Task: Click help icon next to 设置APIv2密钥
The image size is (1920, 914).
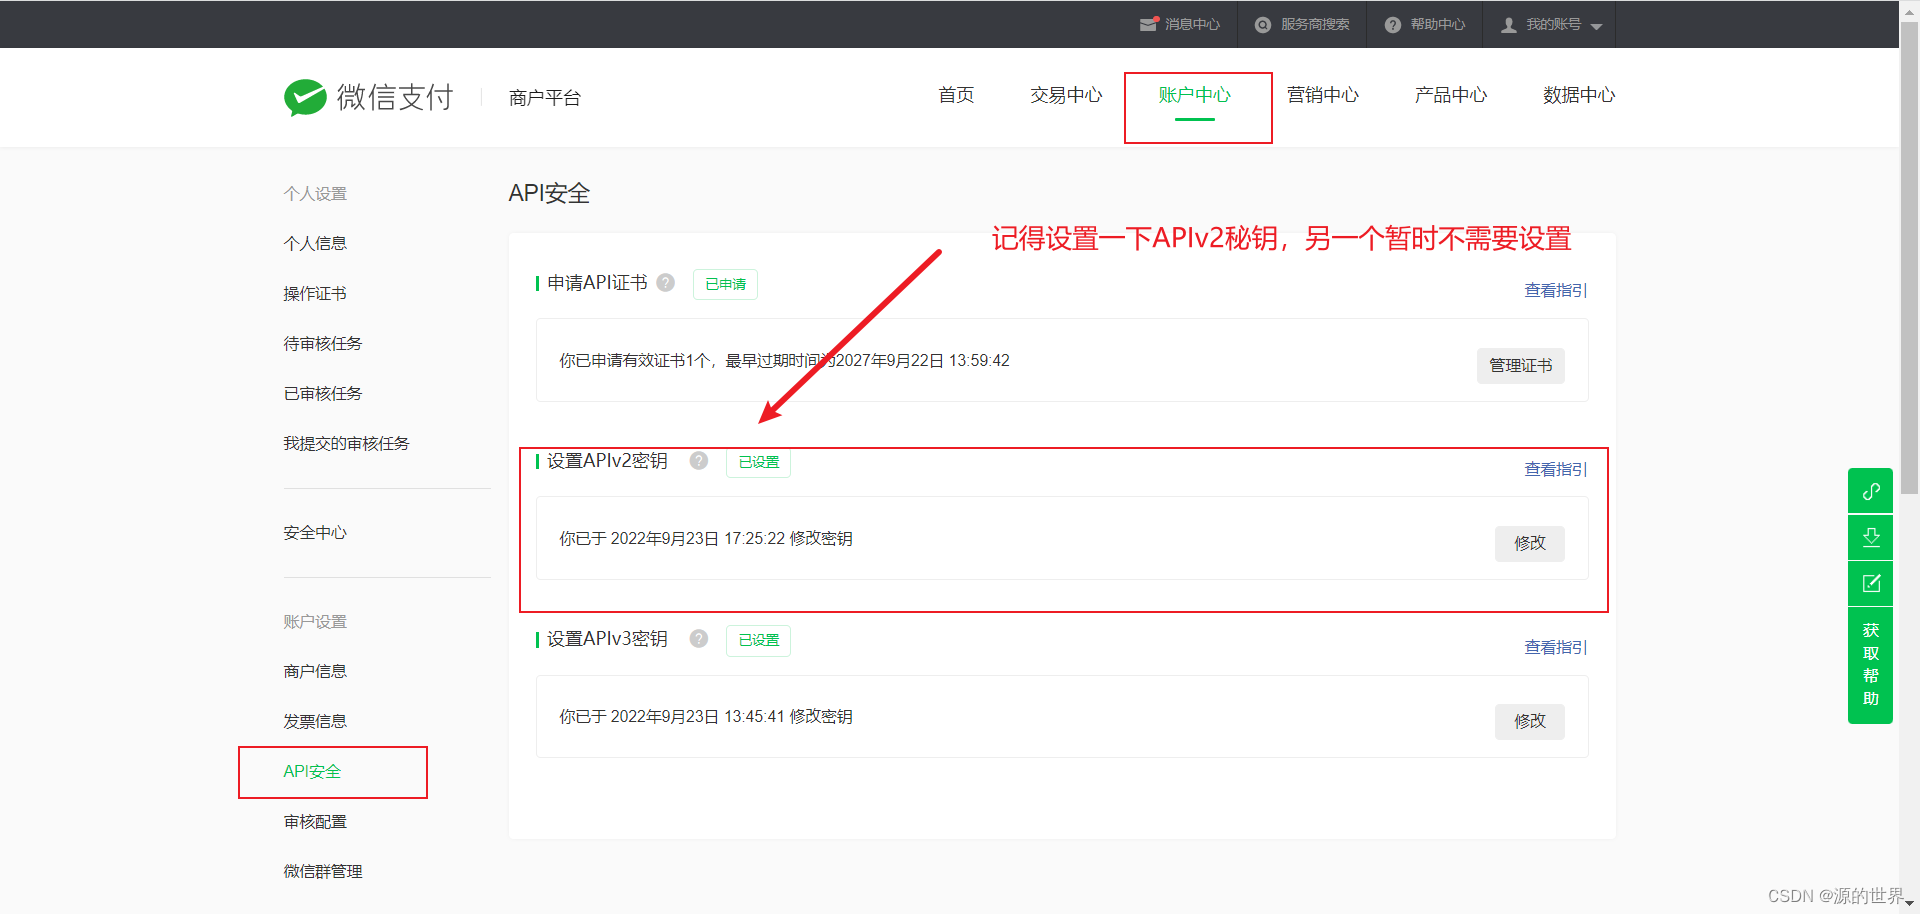Action: point(699,461)
